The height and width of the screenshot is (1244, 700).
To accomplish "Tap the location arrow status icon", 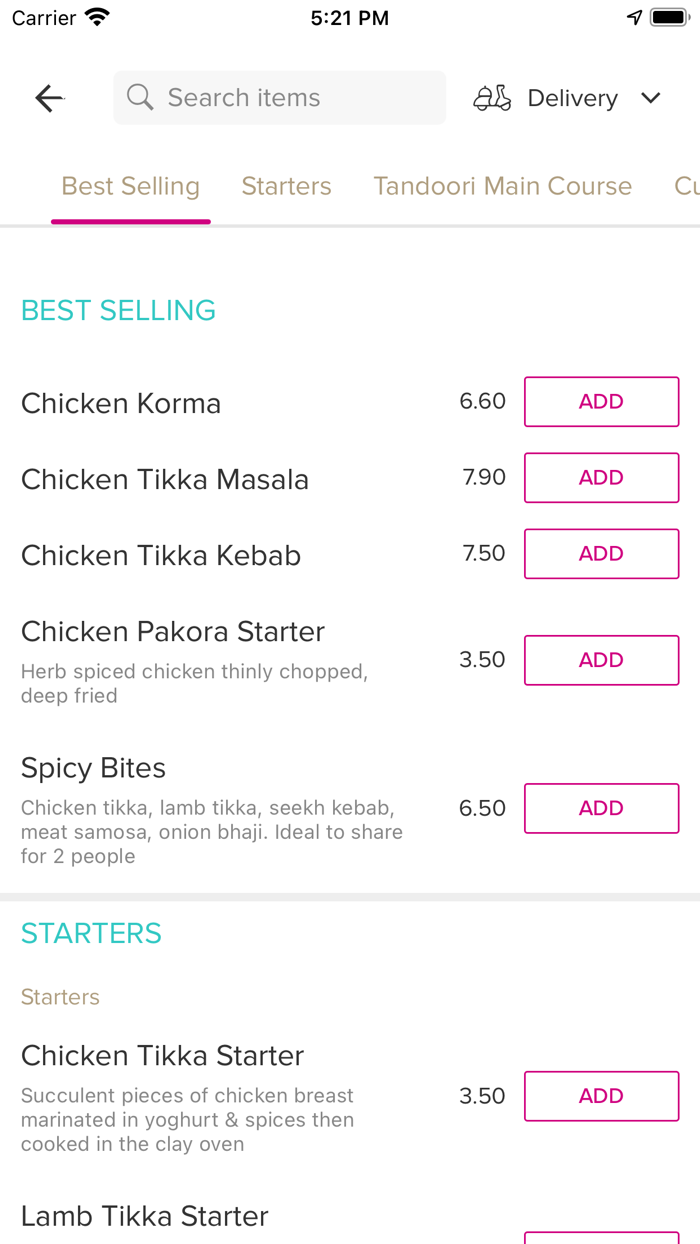I will [634, 18].
